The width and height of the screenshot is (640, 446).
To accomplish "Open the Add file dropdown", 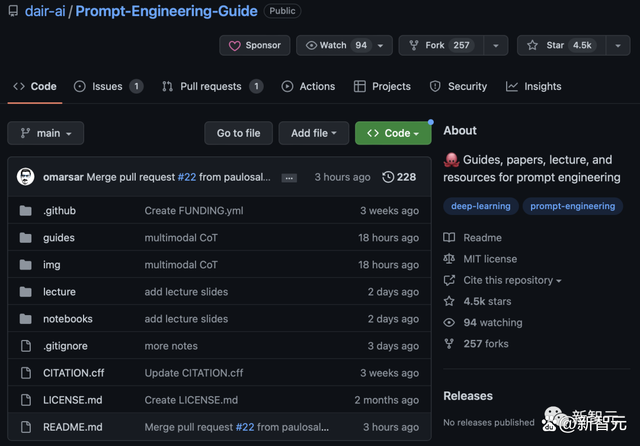I will point(313,133).
